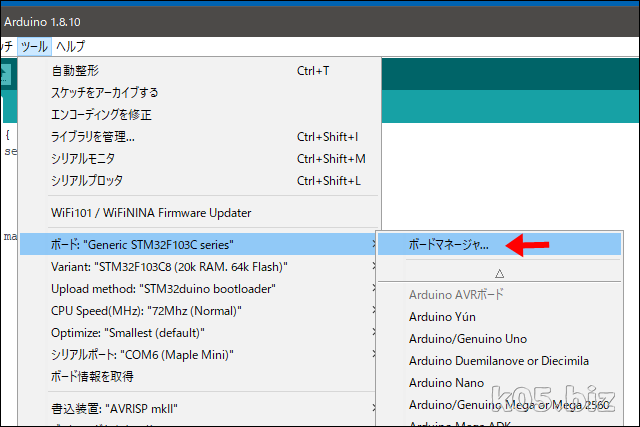Select Arduino/Genuino Mega or Mega 2560
The height and width of the screenshot is (427, 640).
tap(499, 405)
